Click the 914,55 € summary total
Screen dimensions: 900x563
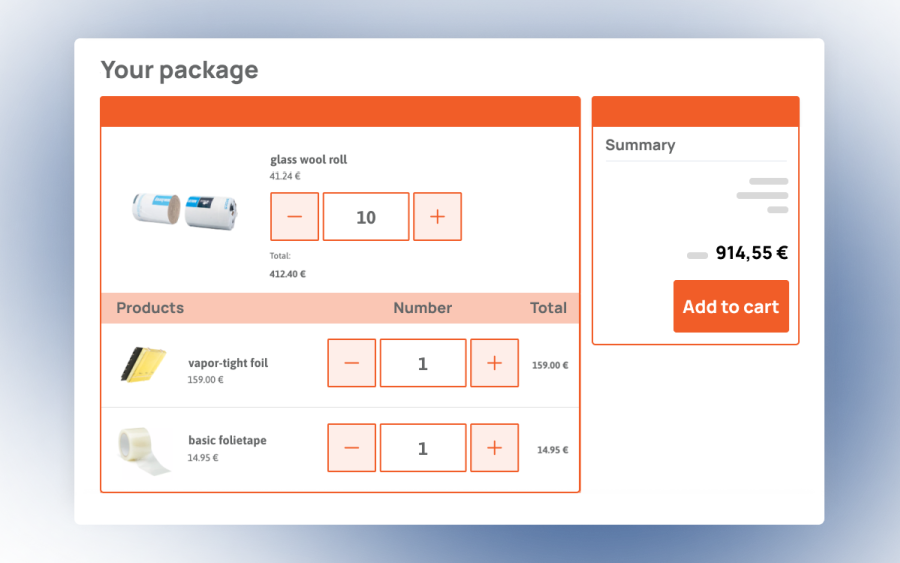(751, 253)
